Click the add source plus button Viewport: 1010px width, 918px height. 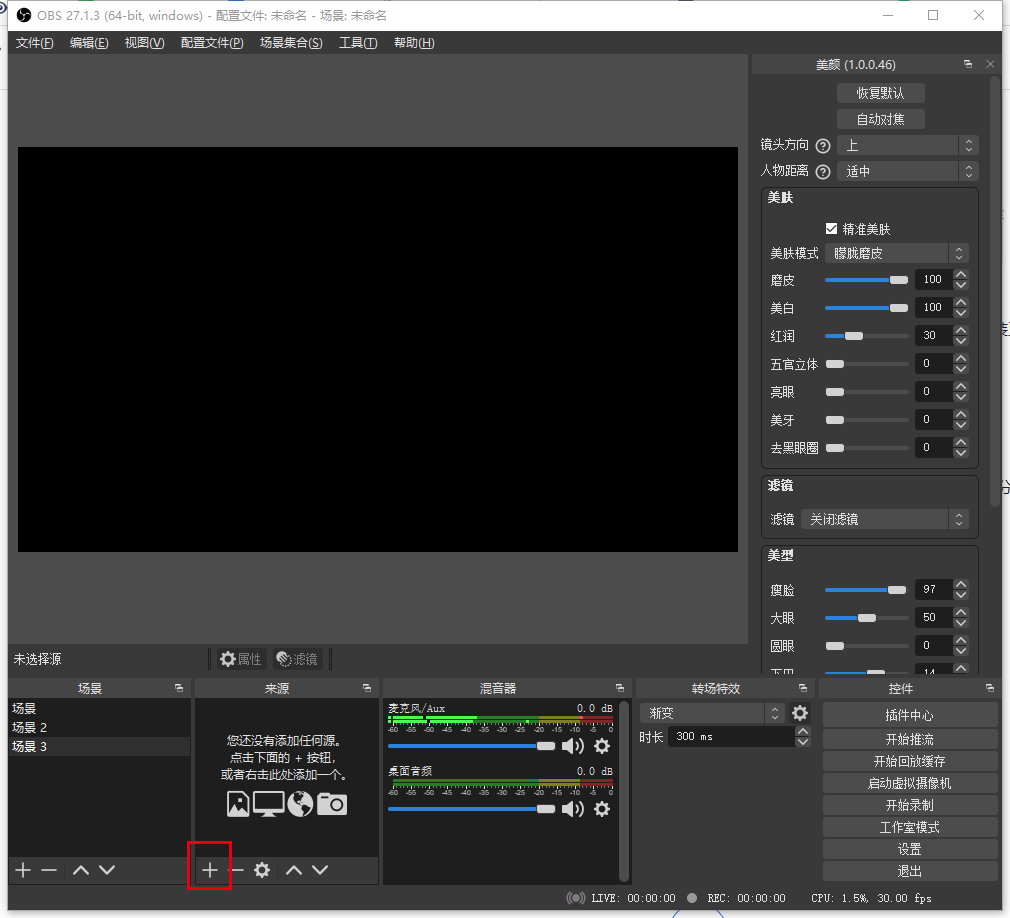tap(209, 870)
